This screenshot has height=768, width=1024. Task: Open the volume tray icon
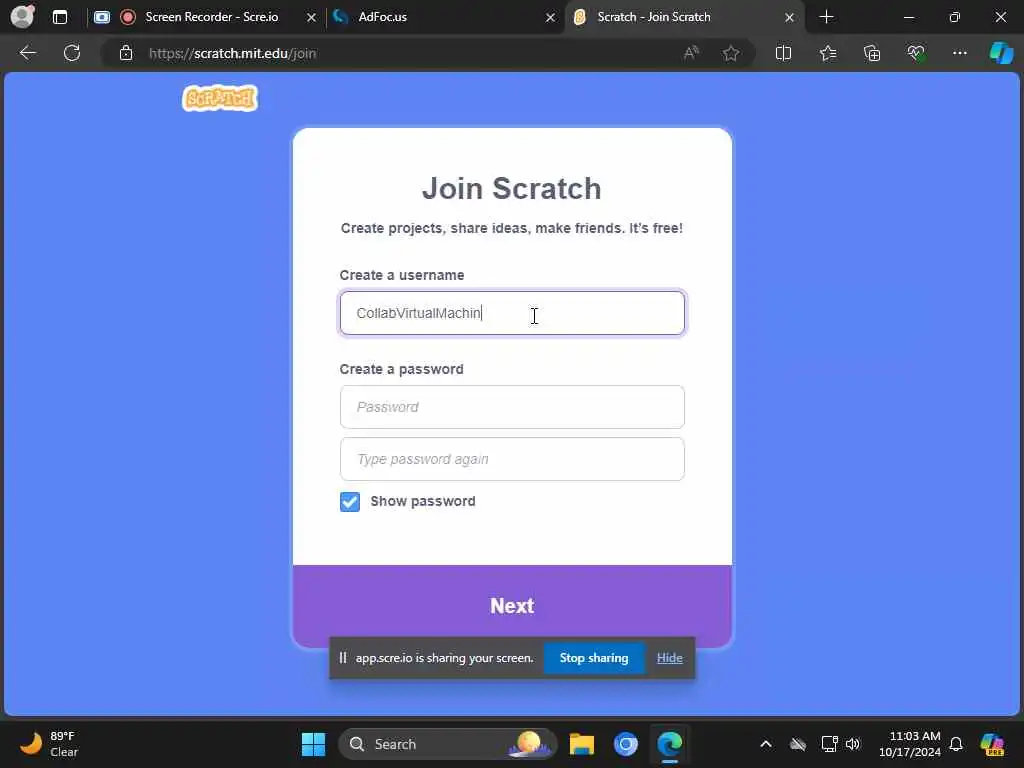point(853,744)
